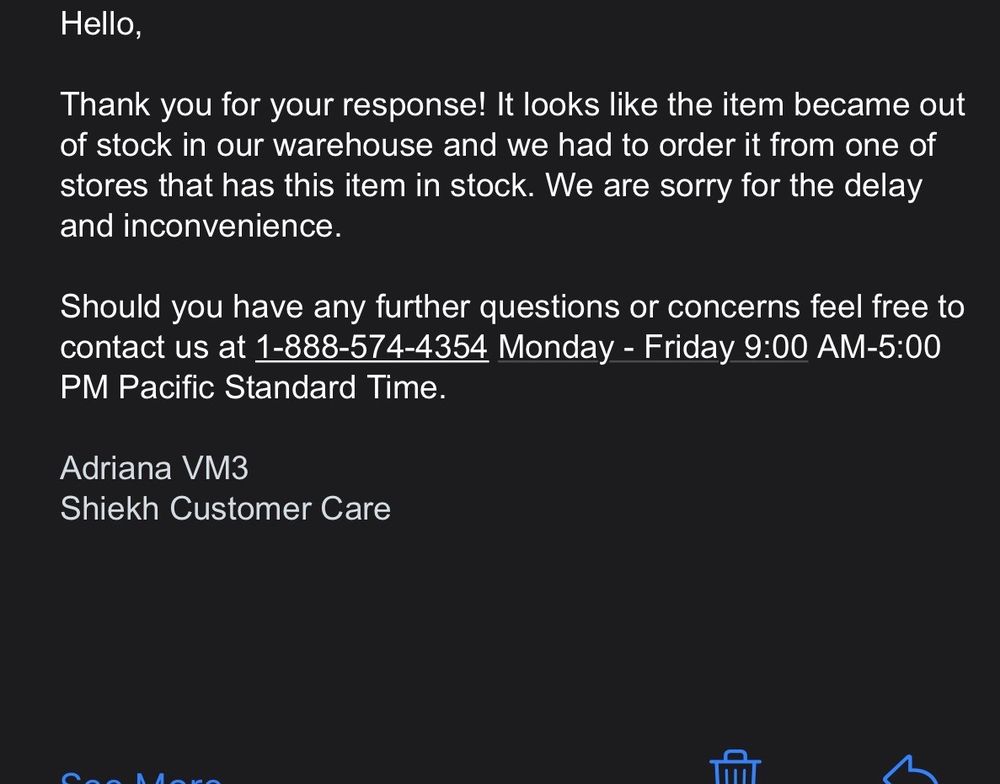Tap the trash icon to delete email

click(x=735, y=768)
